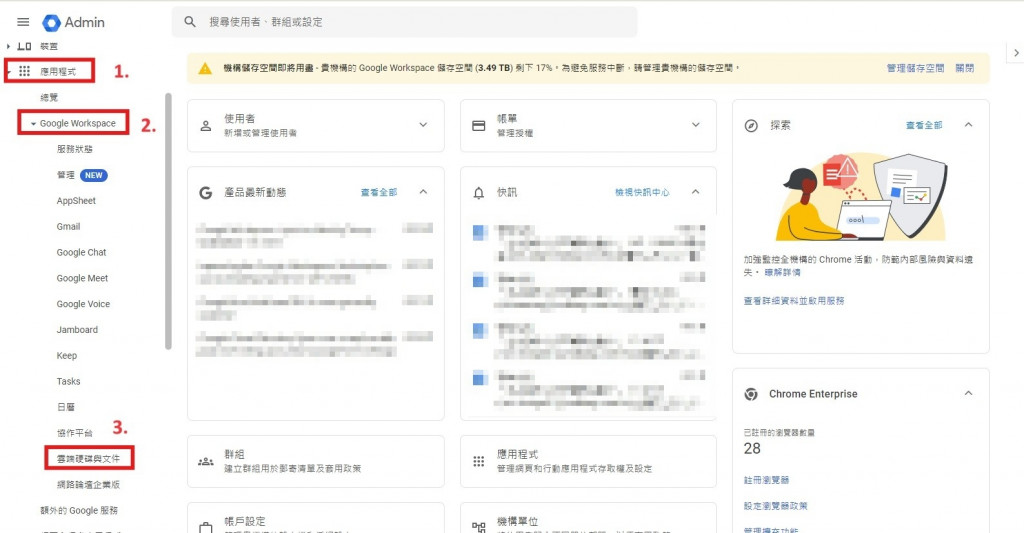Open Jamboard in the sidebar
This screenshot has height=533, width=1024.
point(77,330)
